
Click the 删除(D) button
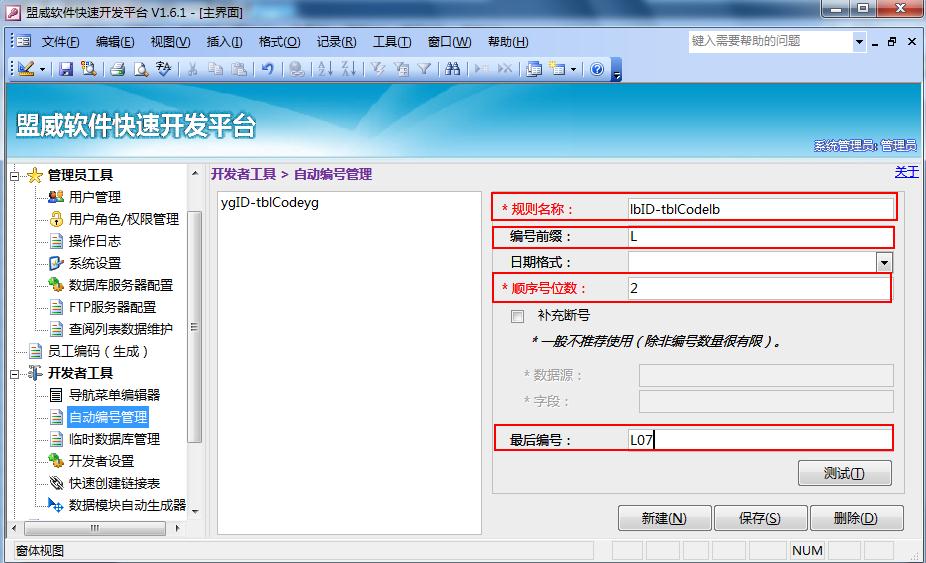[x=856, y=518]
